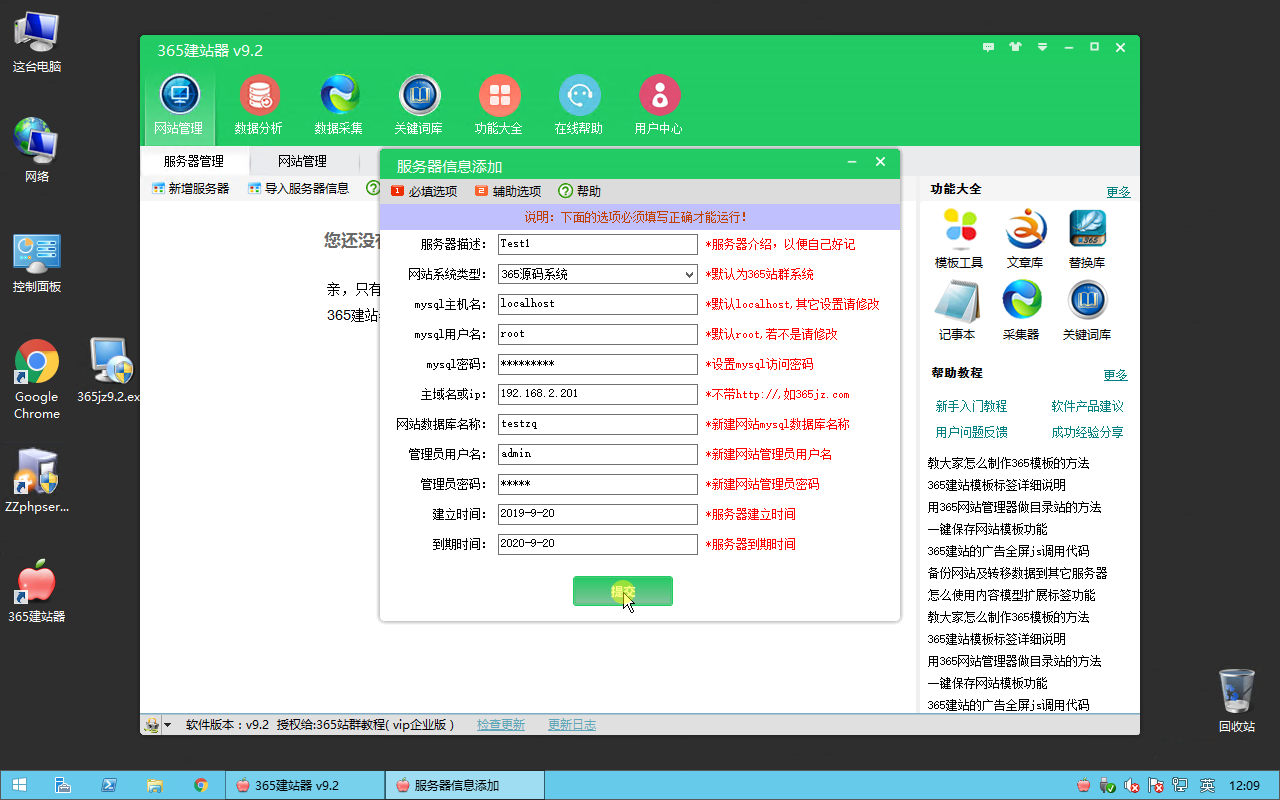Viewport: 1280px width, 800px height.
Task: Open 365建站器 desktop shortcut
Action: point(37,590)
